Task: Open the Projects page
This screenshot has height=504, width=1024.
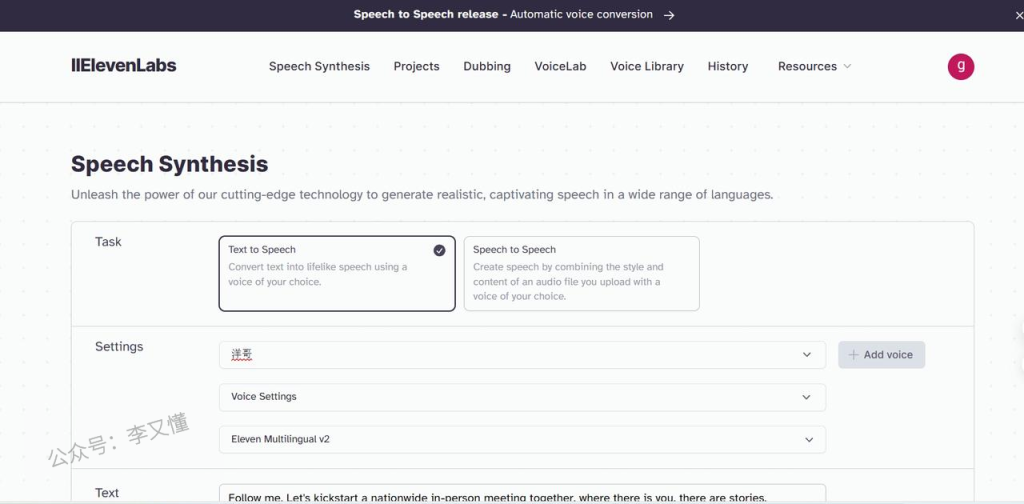Action: (416, 66)
